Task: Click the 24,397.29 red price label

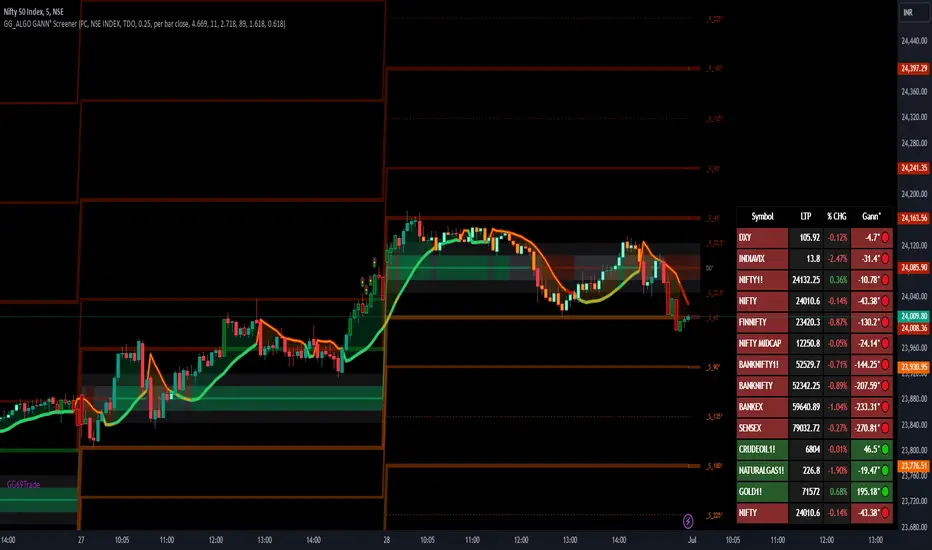Action: pos(914,68)
